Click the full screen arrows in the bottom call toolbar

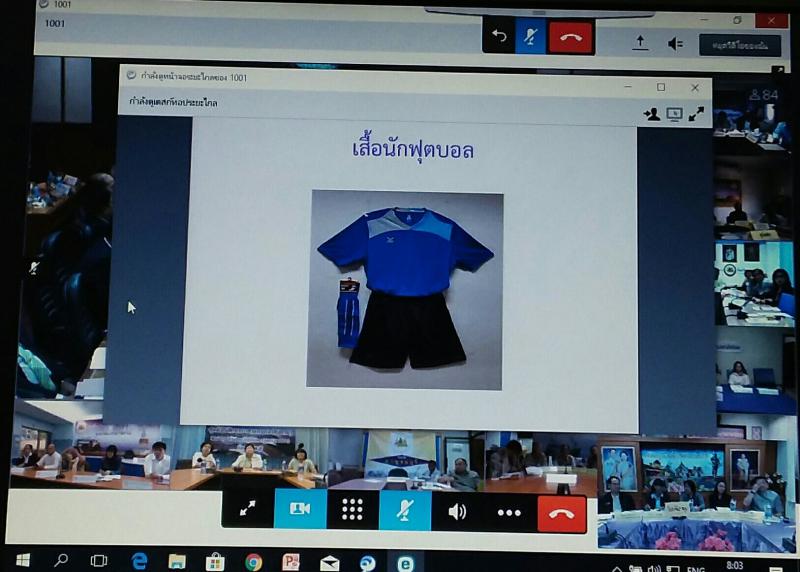[x=247, y=508]
